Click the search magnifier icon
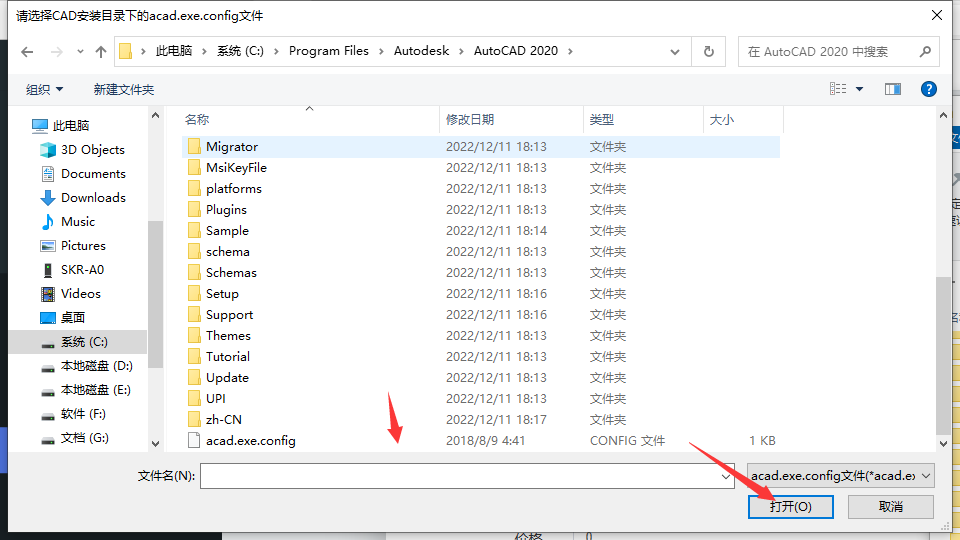The height and width of the screenshot is (540, 960). click(924, 52)
